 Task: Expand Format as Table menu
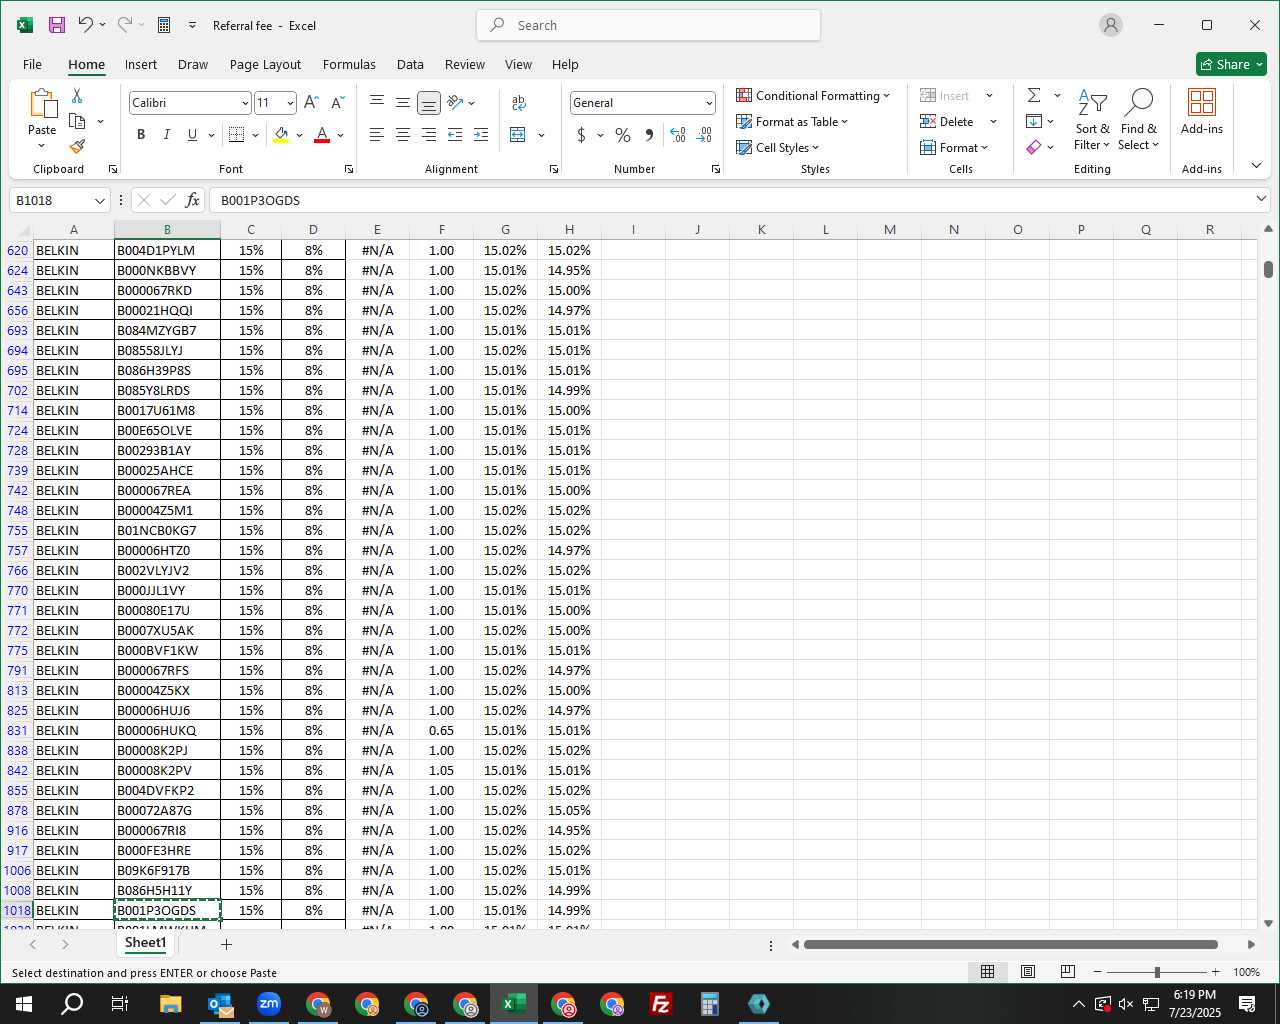(x=792, y=121)
